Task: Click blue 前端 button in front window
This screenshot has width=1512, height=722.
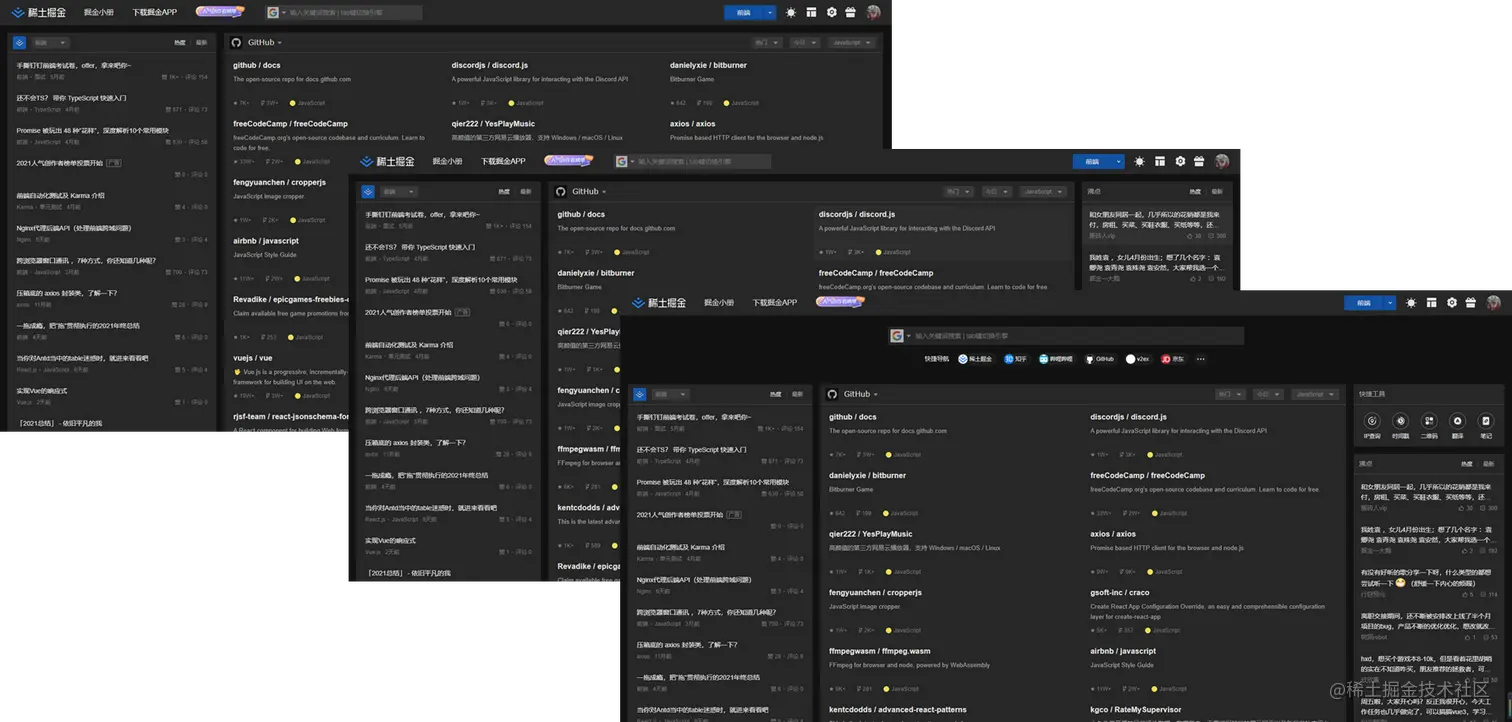Action: pos(1363,302)
